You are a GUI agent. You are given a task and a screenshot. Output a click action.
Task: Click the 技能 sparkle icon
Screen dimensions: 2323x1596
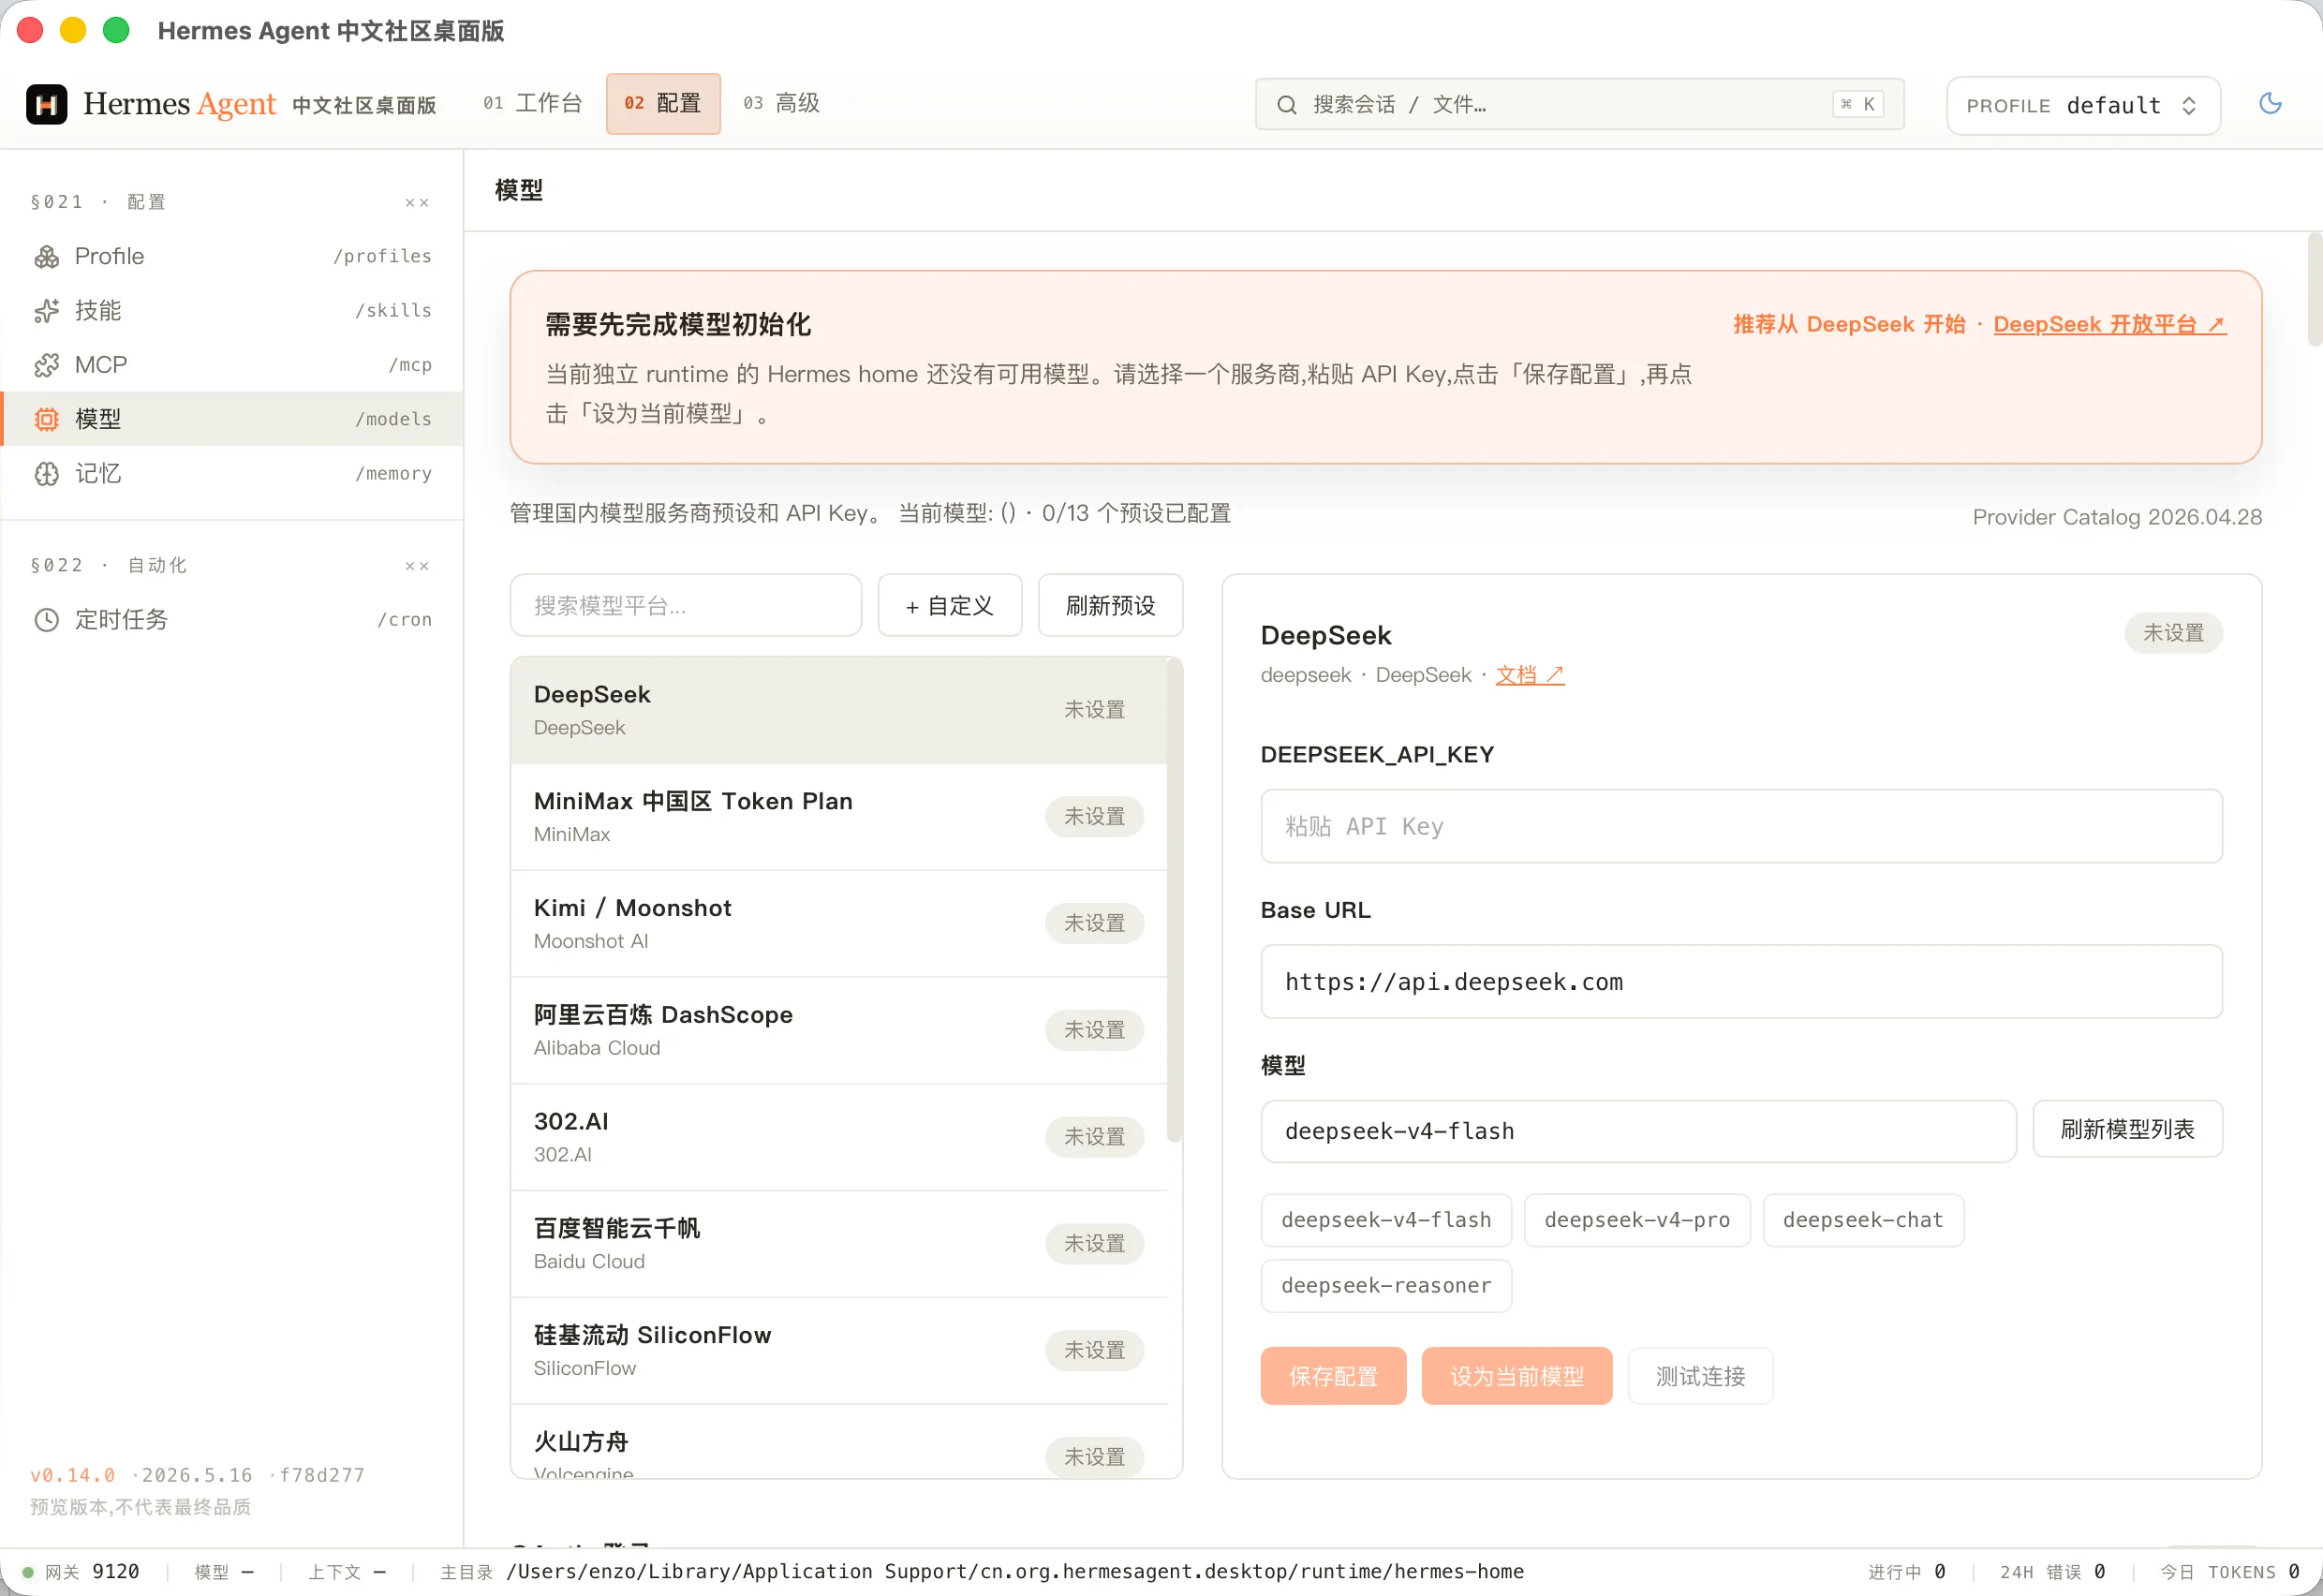(x=47, y=311)
